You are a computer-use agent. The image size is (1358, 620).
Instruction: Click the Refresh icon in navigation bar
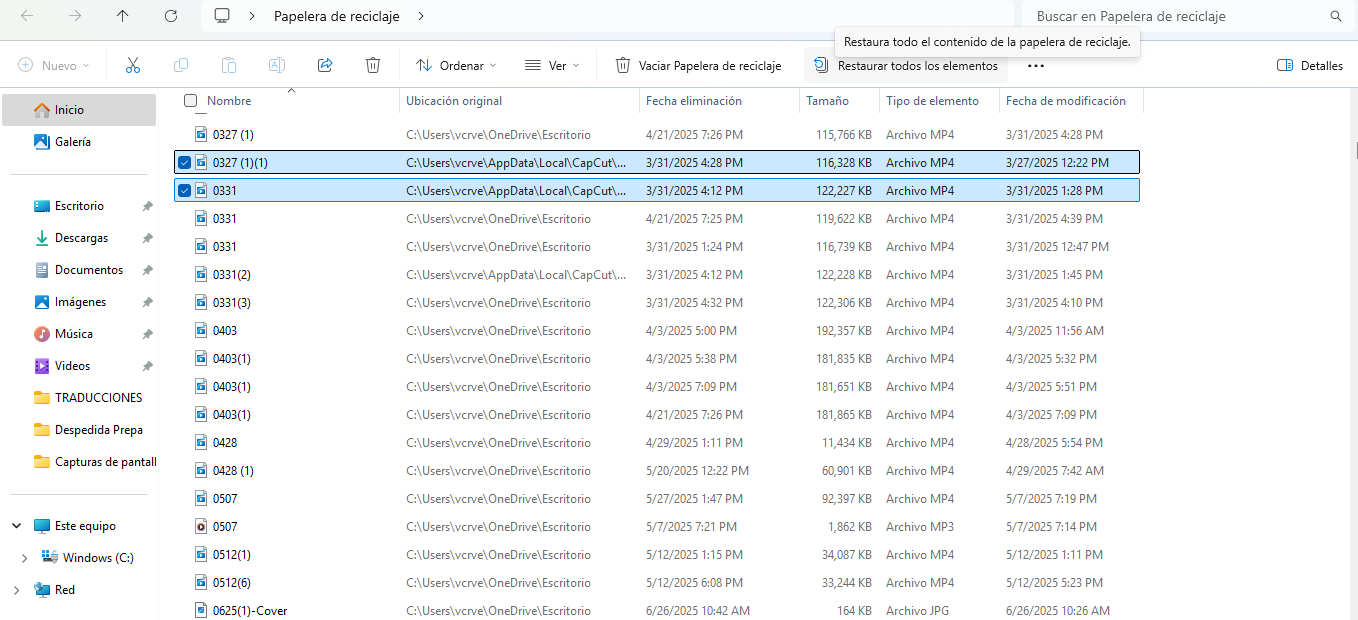171,16
